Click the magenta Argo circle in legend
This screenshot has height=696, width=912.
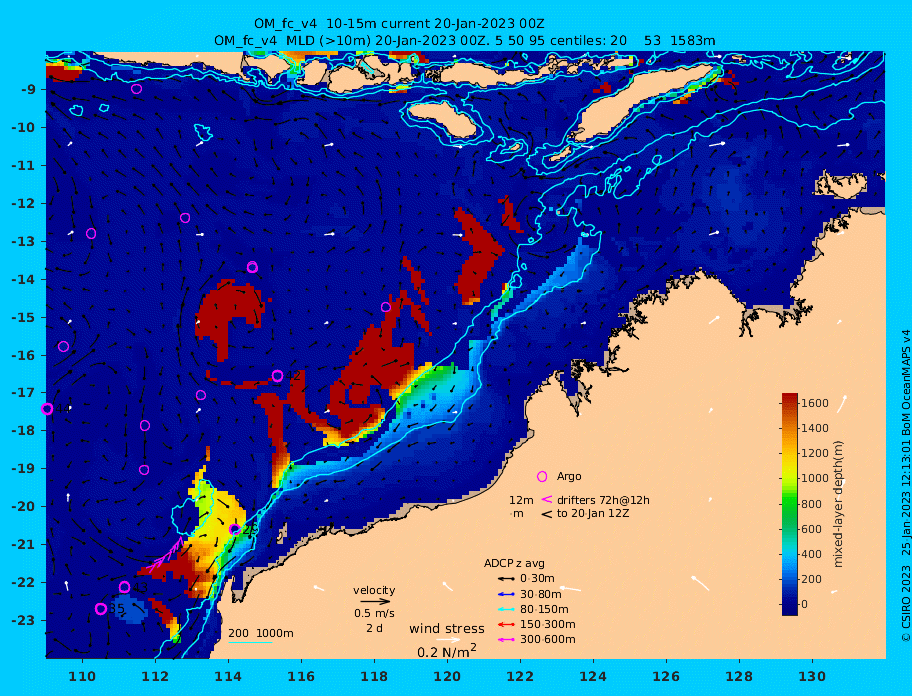[542, 476]
